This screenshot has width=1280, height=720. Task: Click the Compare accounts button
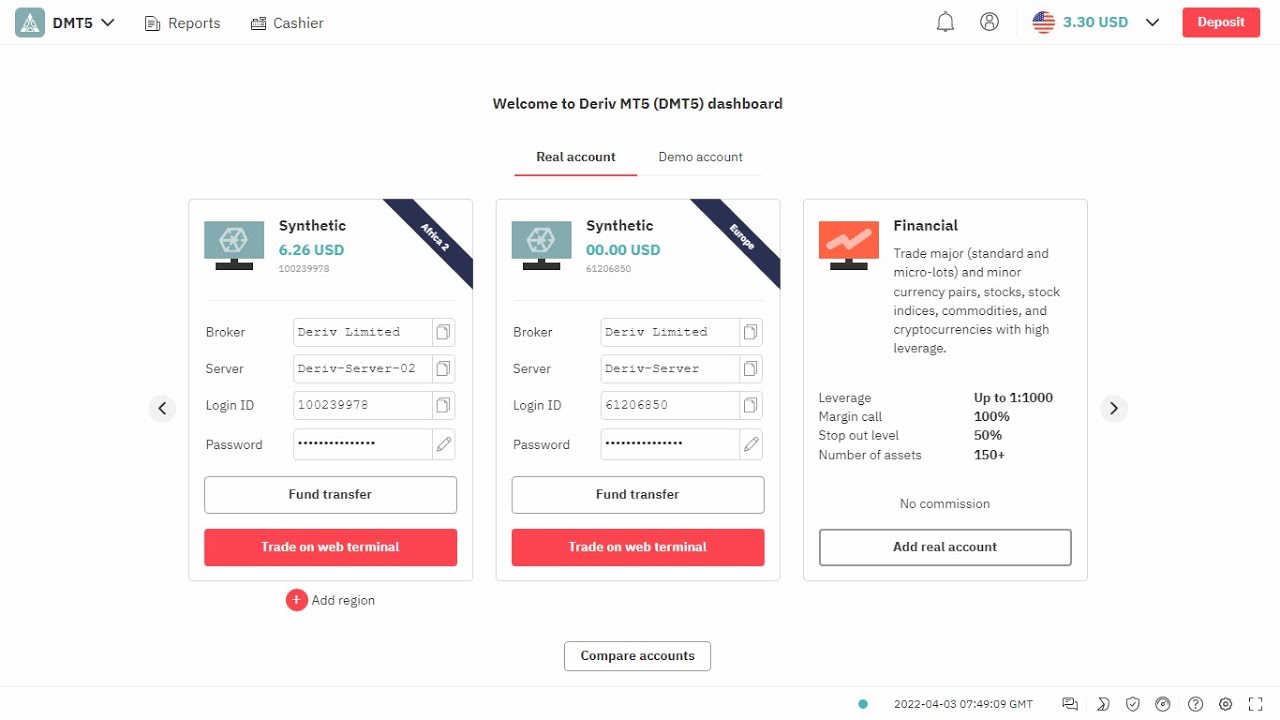tap(637, 656)
